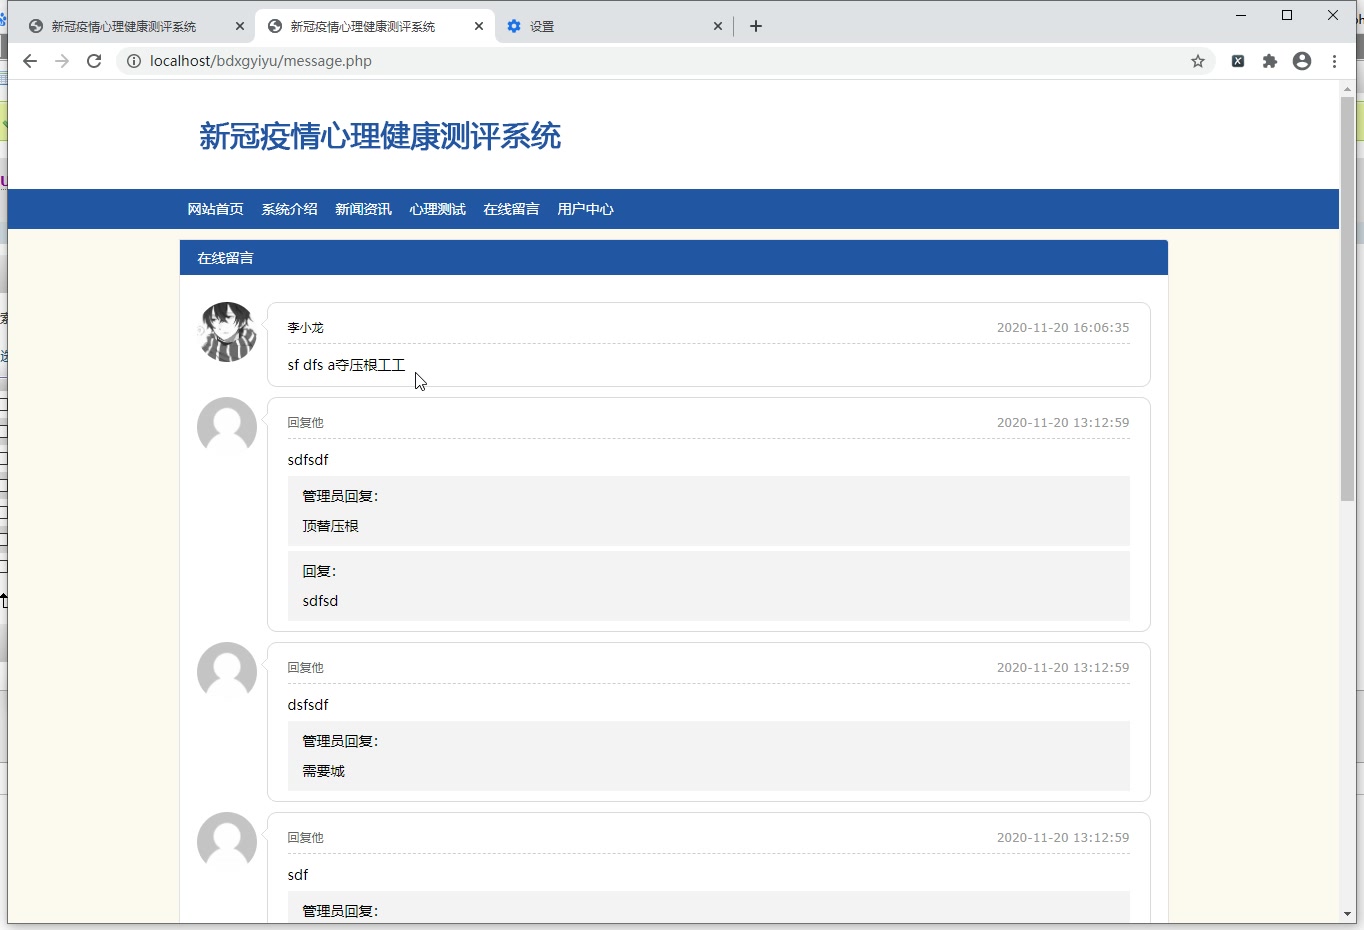
Task: Click the dark X extension icon in toolbar
Action: click(1238, 61)
